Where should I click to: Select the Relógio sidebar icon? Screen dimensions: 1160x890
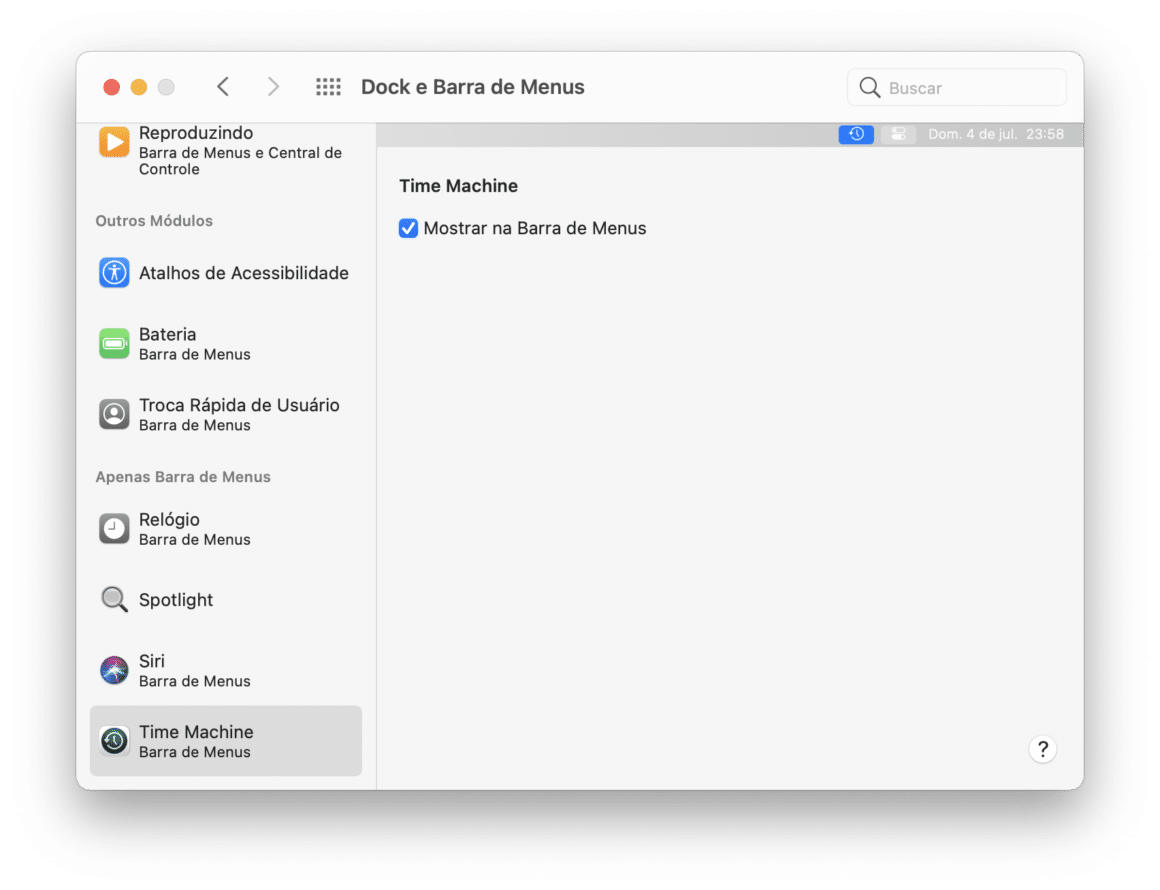pyautogui.click(x=113, y=528)
